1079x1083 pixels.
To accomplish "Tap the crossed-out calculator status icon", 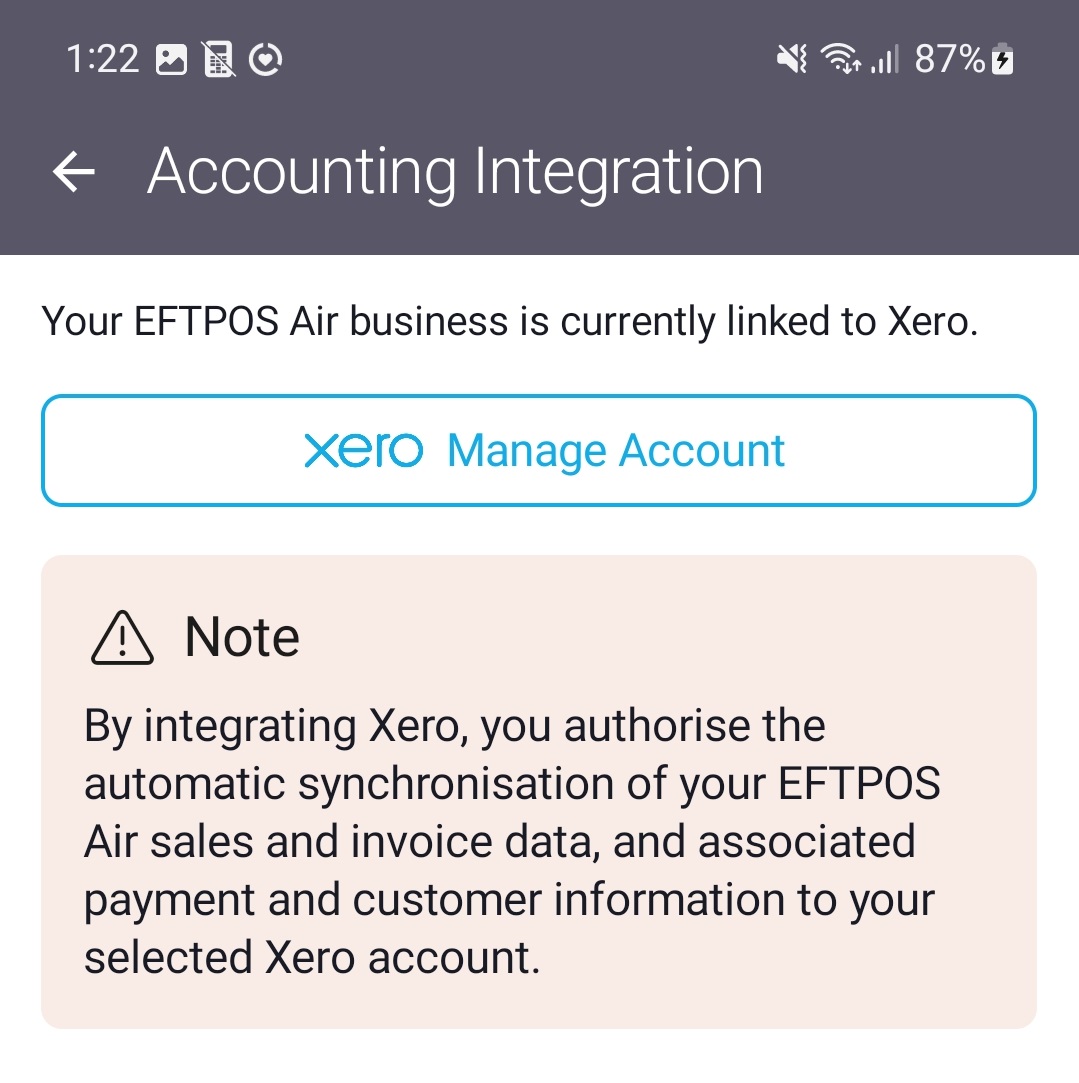I will tap(219, 61).
